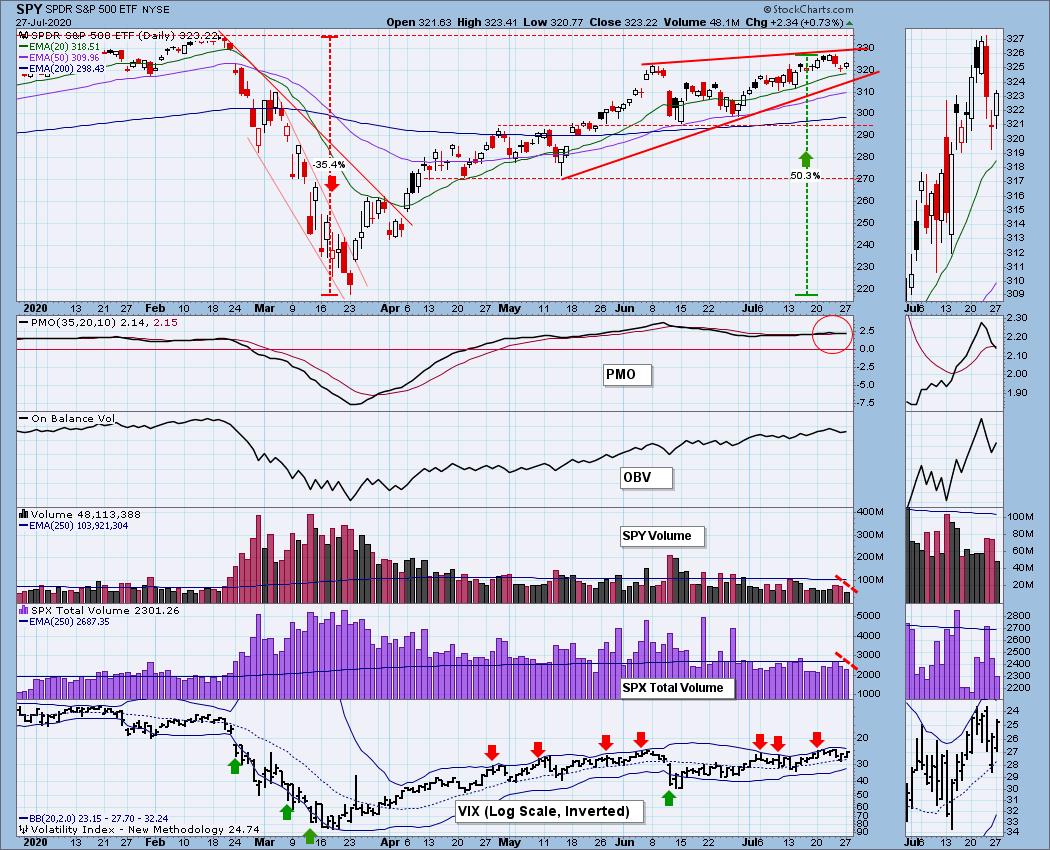Click the 327 price level in the zoomed side chart
The width and height of the screenshot is (1050, 850).
click(x=1015, y=38)
